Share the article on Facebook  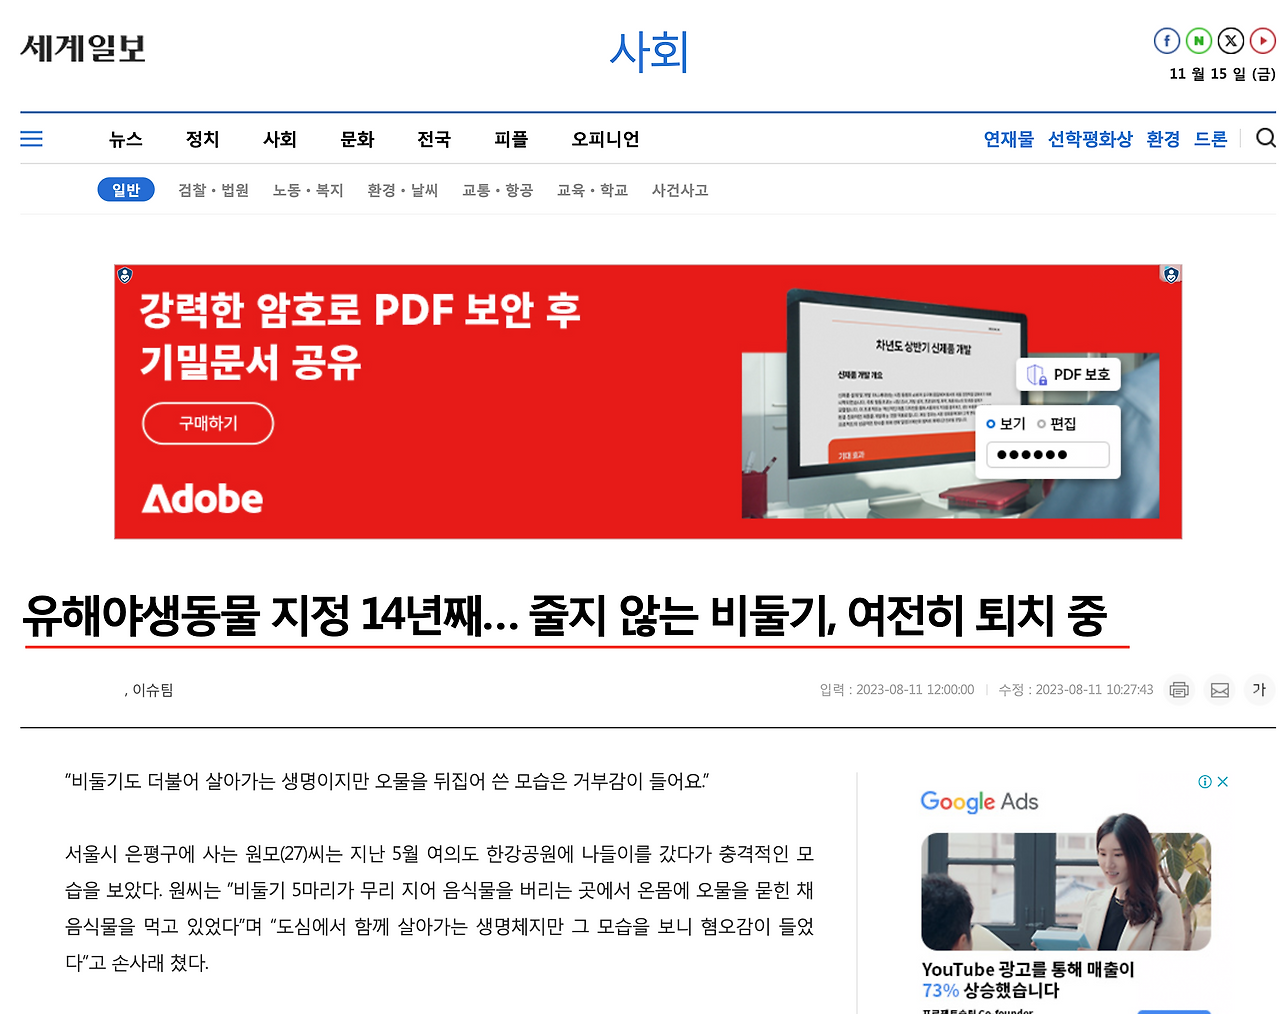coord(1167,40)
